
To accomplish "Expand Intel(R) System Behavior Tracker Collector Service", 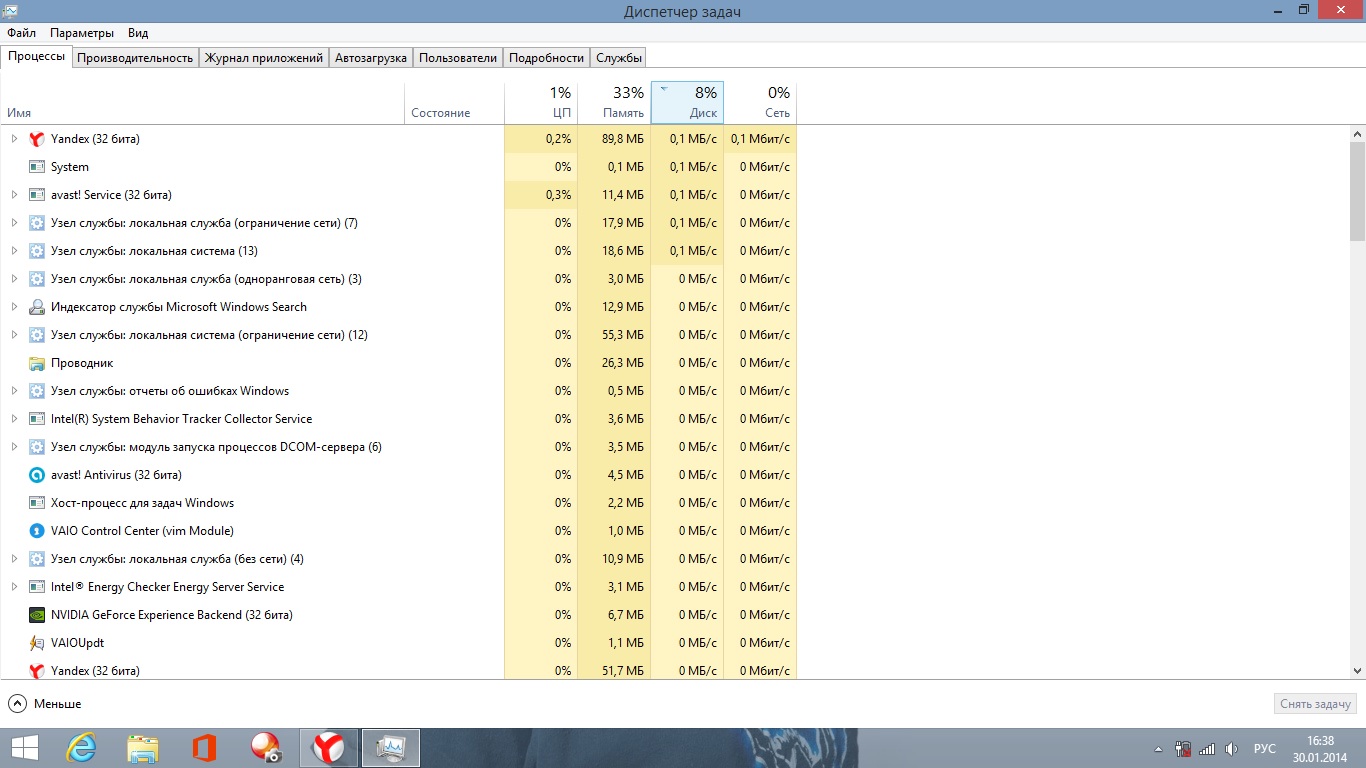I will click(x=14, y=419).
